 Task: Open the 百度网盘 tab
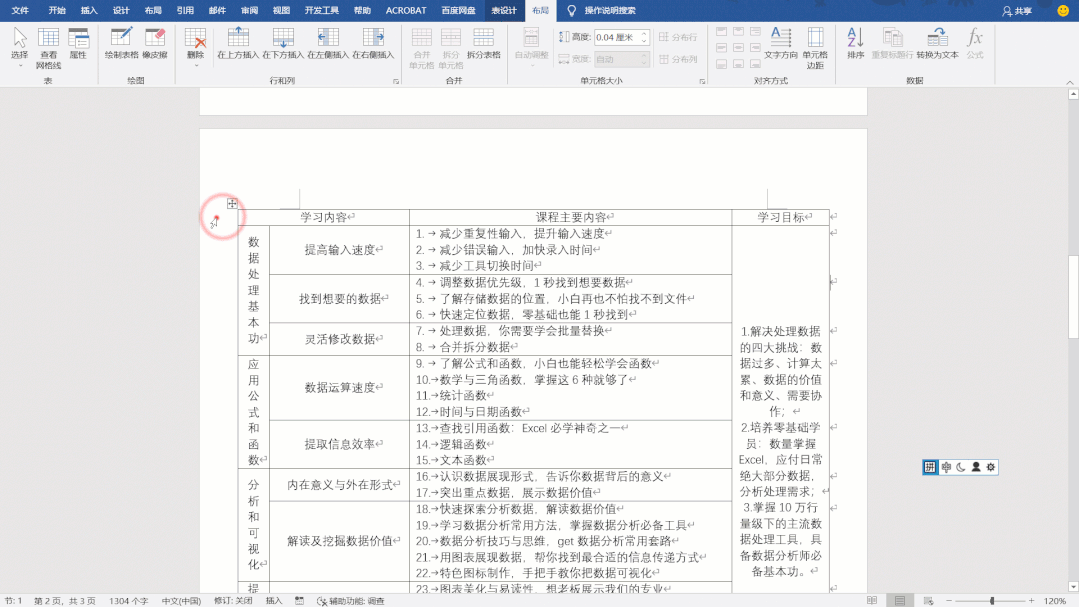point(458,10)
